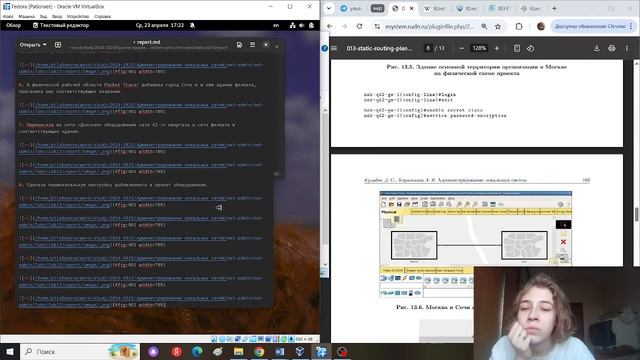Open a new Chrome tab

pyautogui.click(x=554, y=8)
